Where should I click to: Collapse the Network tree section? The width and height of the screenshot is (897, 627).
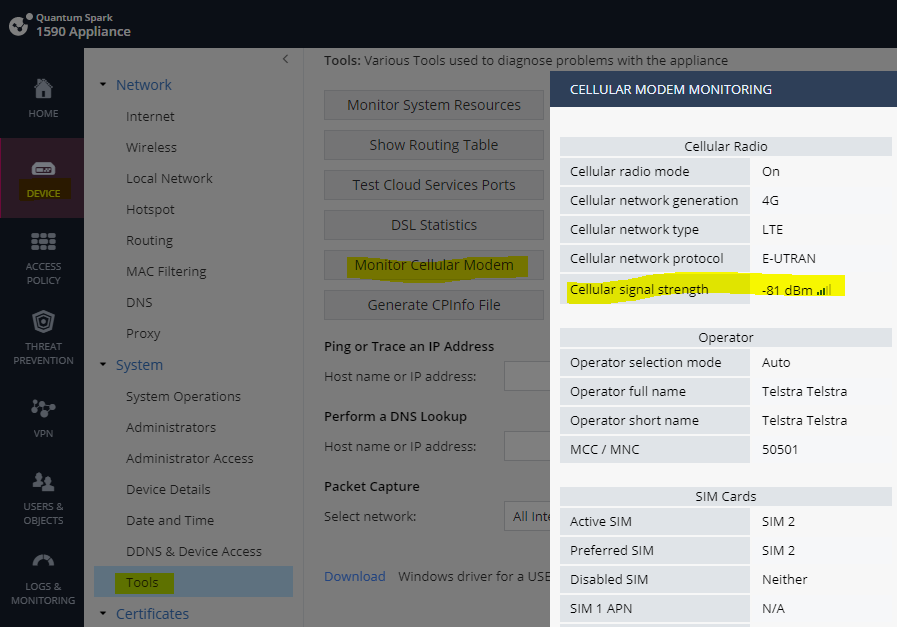(103, 85)
